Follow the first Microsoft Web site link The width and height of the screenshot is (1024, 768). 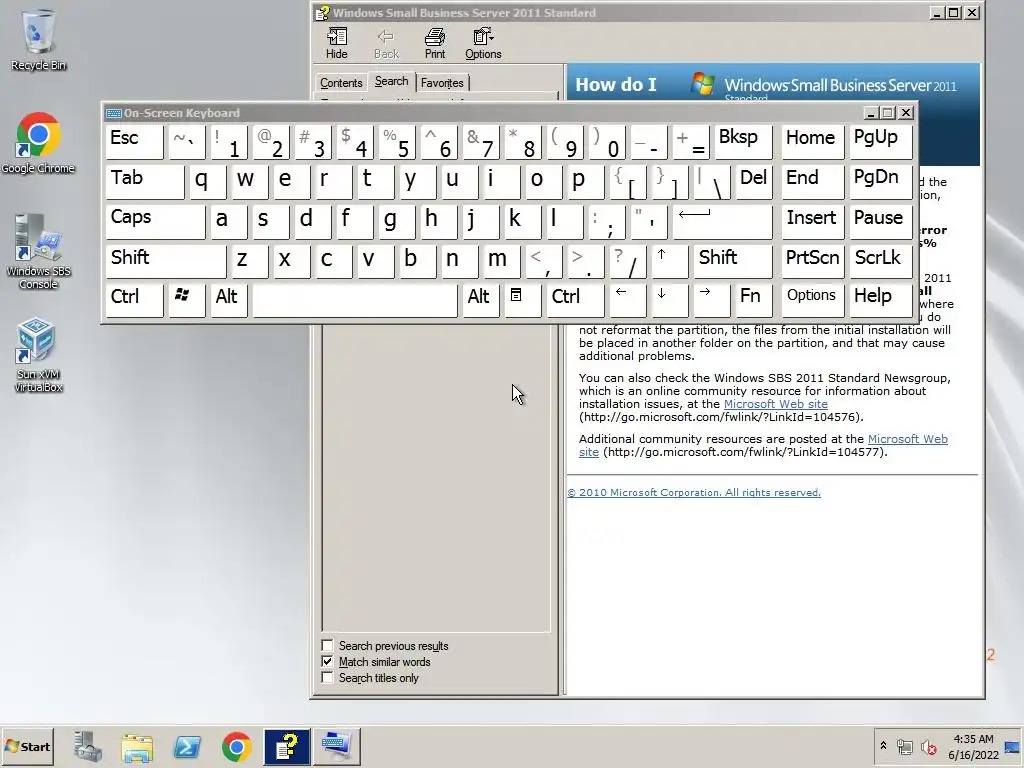775,404
